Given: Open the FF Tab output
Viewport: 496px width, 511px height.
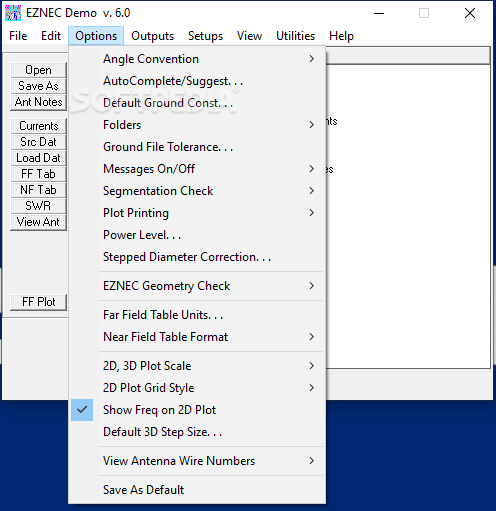Looking at the screenshot, I should click(x=38, y=174).
